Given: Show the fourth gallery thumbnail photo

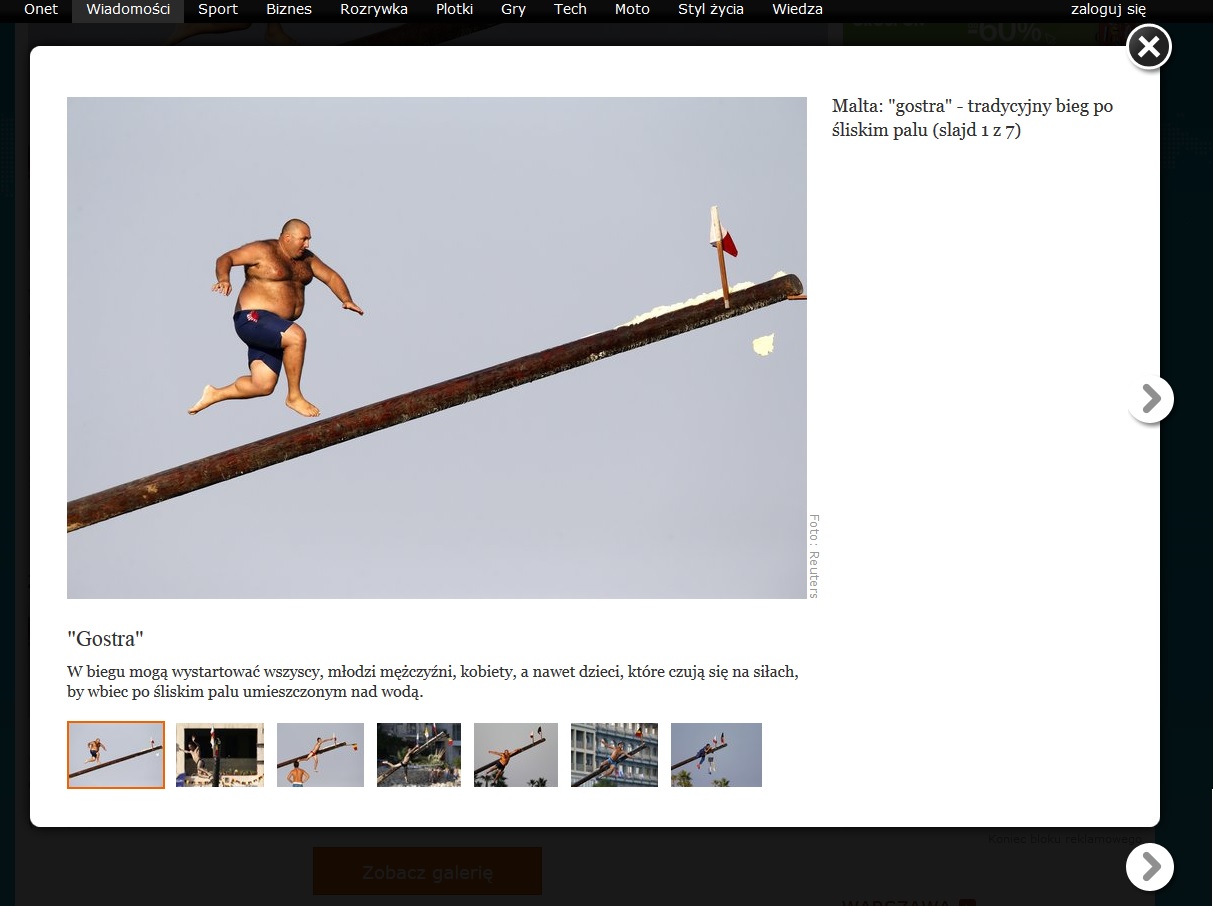Looking at the screenshot, I should tap(419, 755).
